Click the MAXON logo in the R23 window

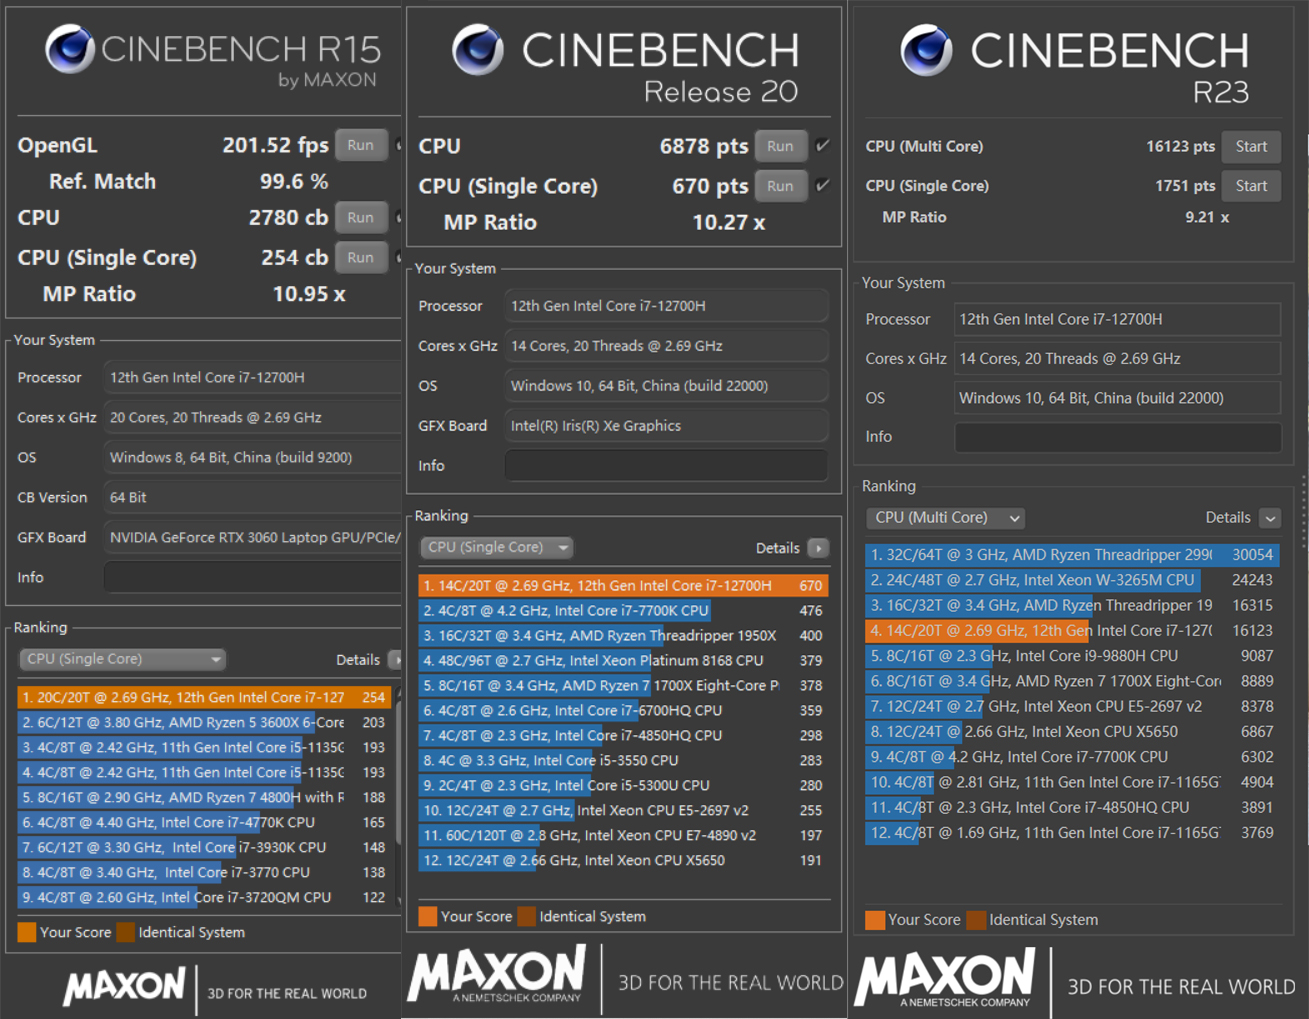[x=944, y=977]
